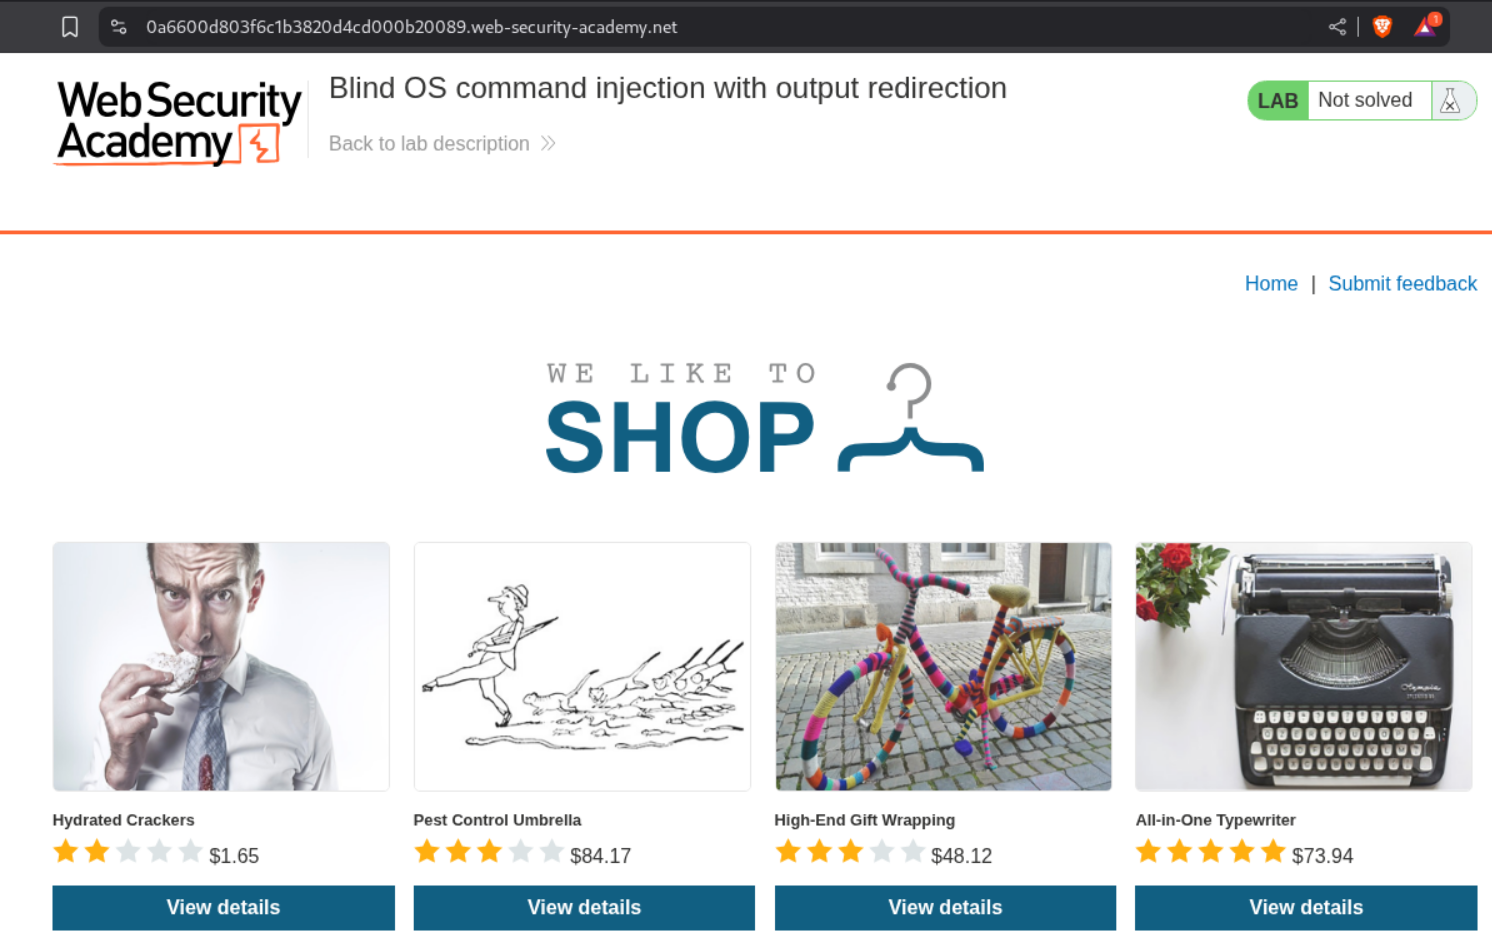Open the Submit feedback link
This screenshot has width=1492, height=938.
tap(1402, 283)
